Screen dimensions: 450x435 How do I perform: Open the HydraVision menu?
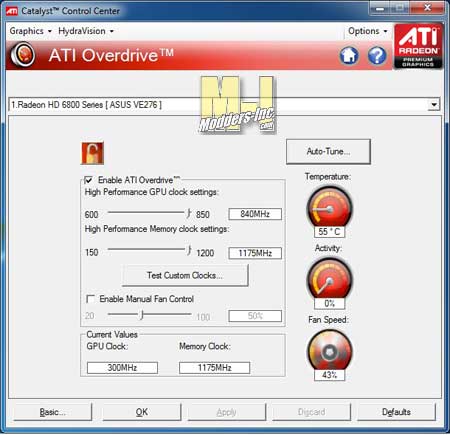click(x=86, y=31)
